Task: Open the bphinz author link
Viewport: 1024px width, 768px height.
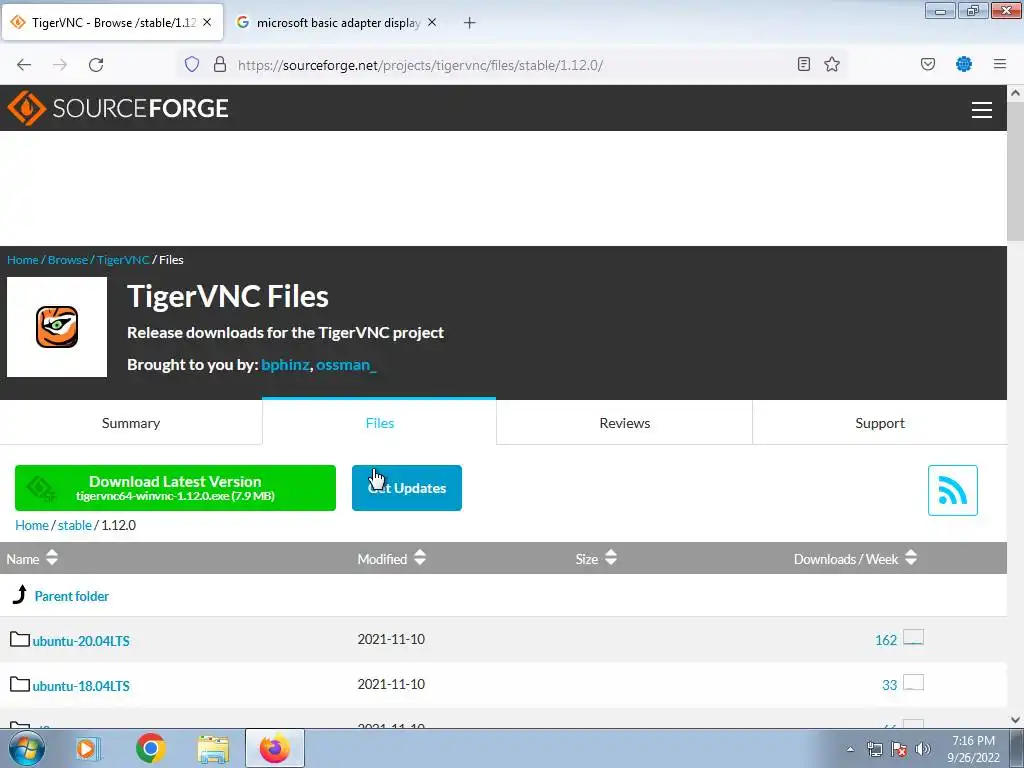Action: tap(285, 364)
